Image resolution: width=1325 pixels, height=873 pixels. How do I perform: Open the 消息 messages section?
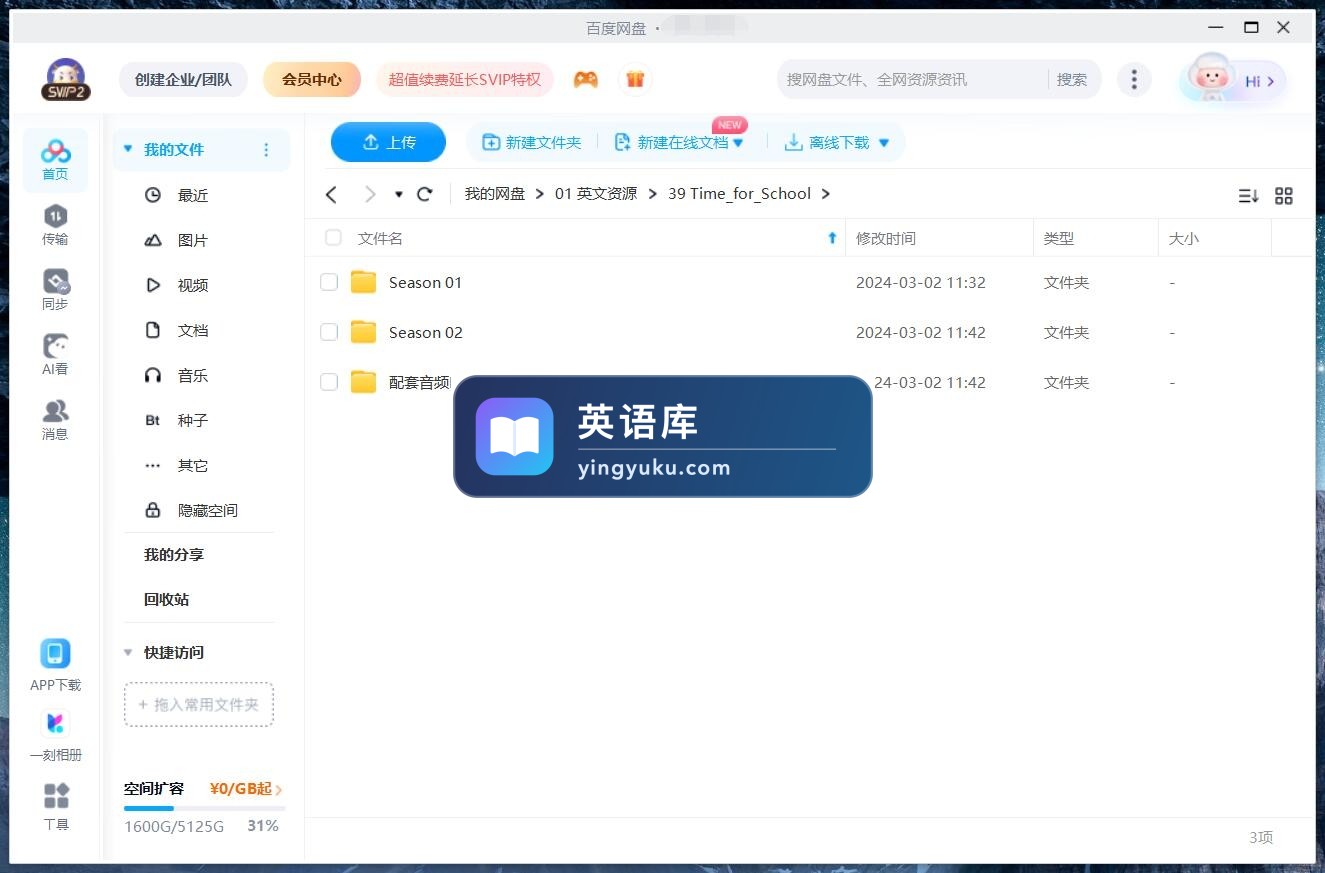coord(55,420)
